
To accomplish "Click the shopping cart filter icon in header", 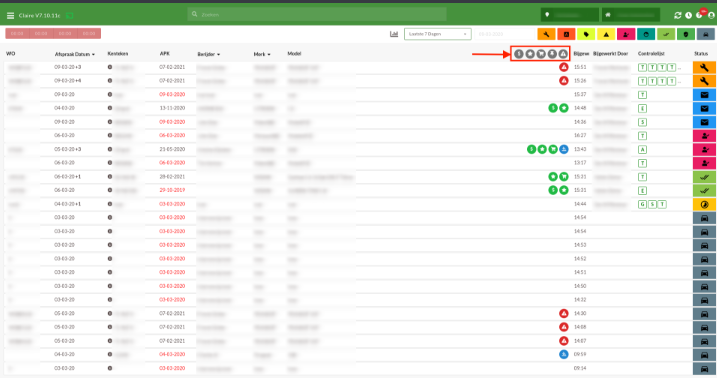I will [541, 54].
